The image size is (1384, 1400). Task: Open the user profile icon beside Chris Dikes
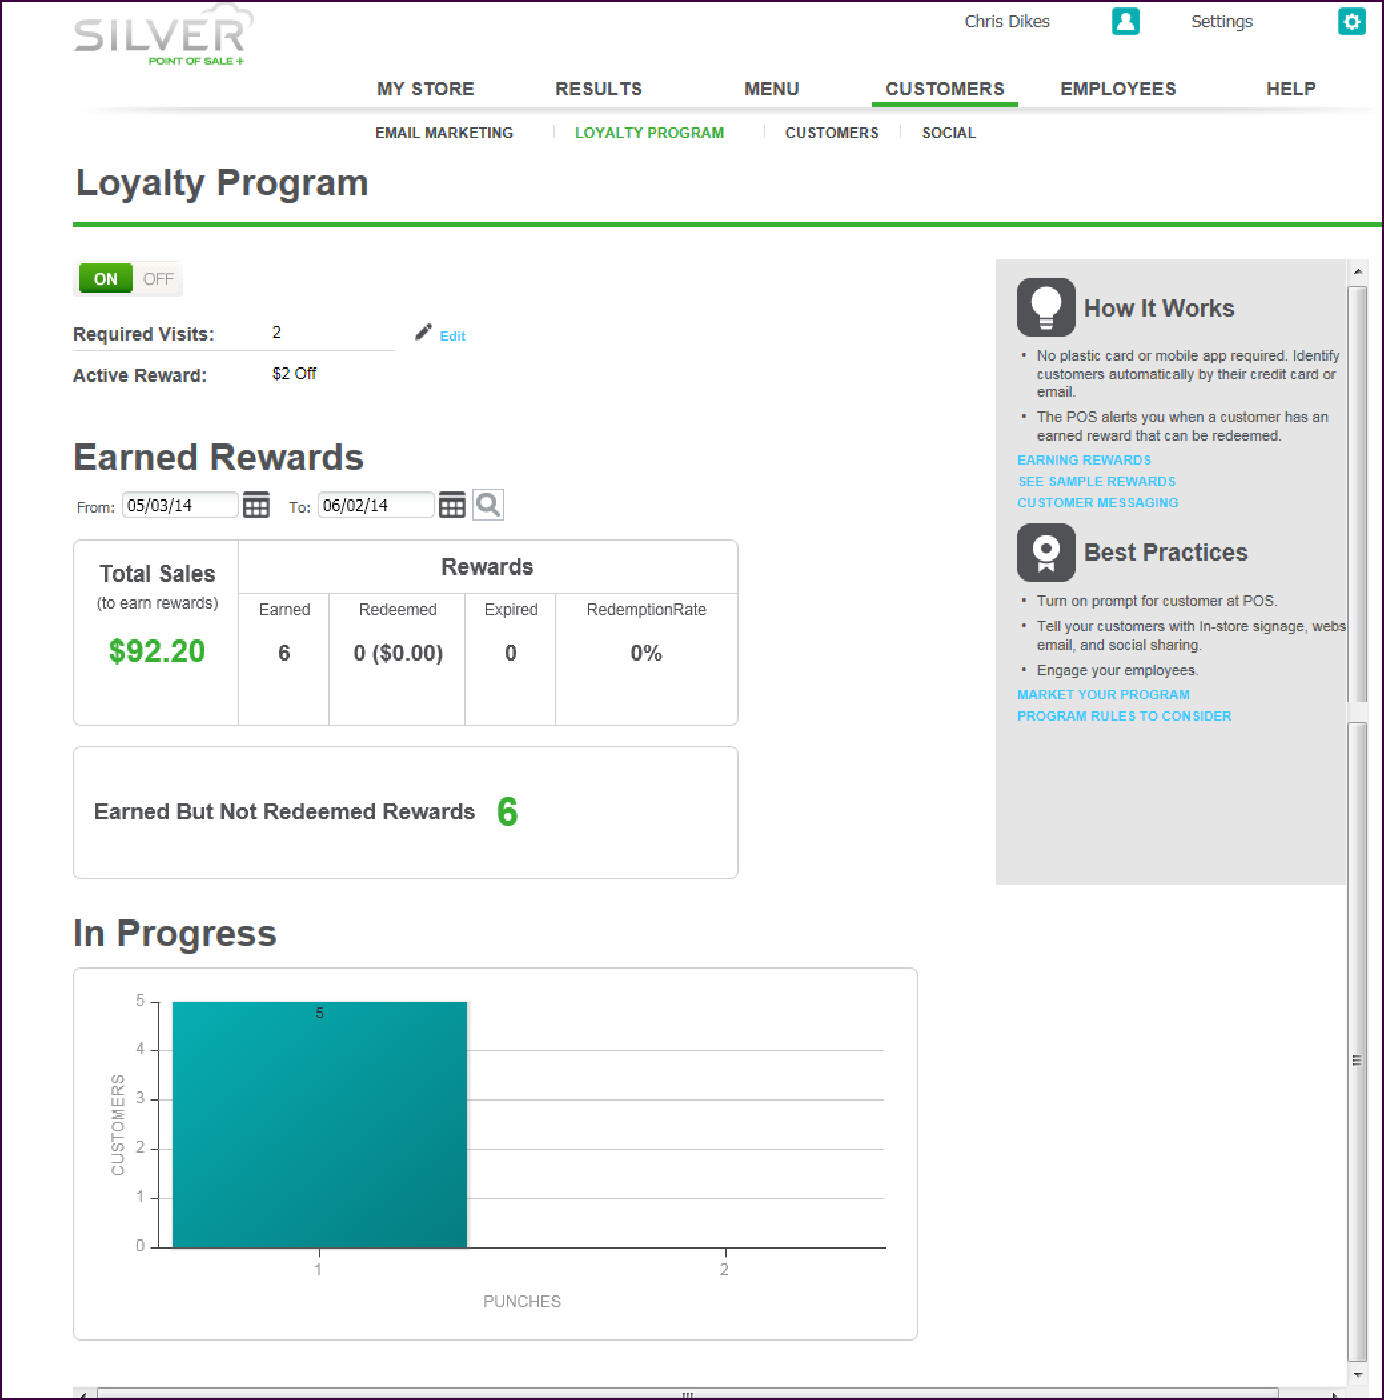click(1125, 21)
